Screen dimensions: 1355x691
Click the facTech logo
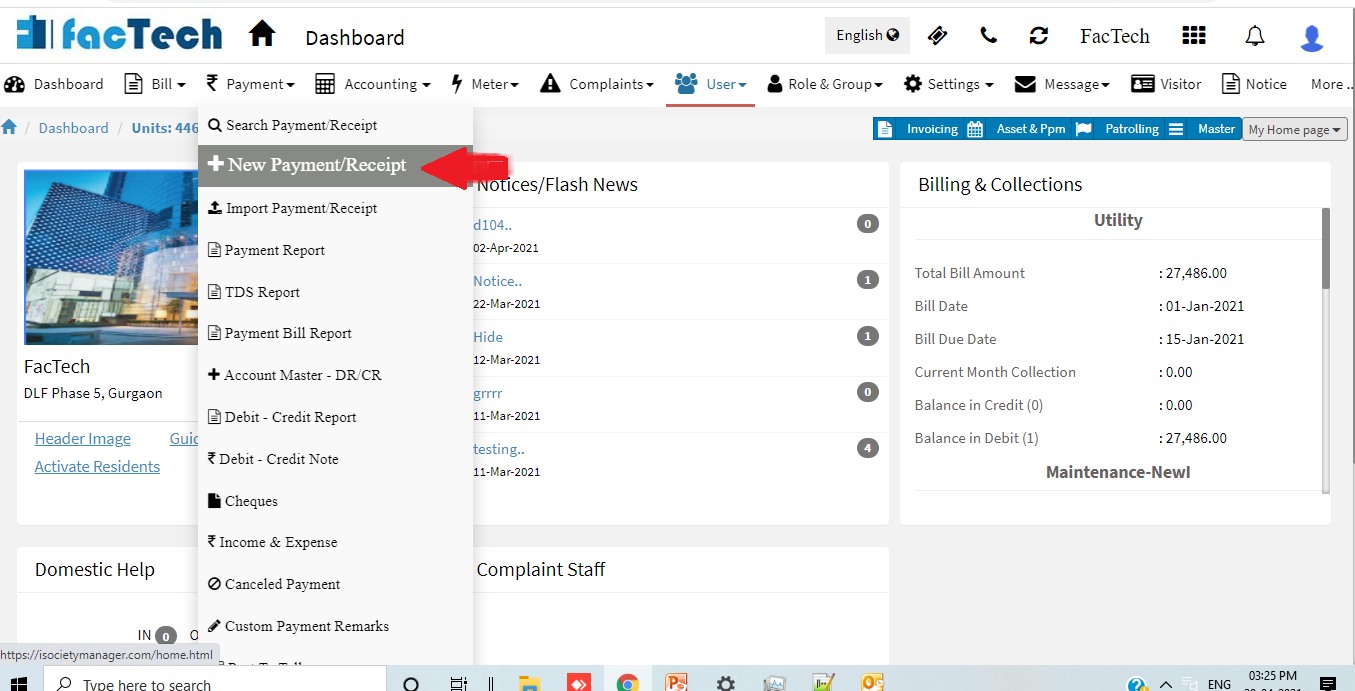[120, 34]
